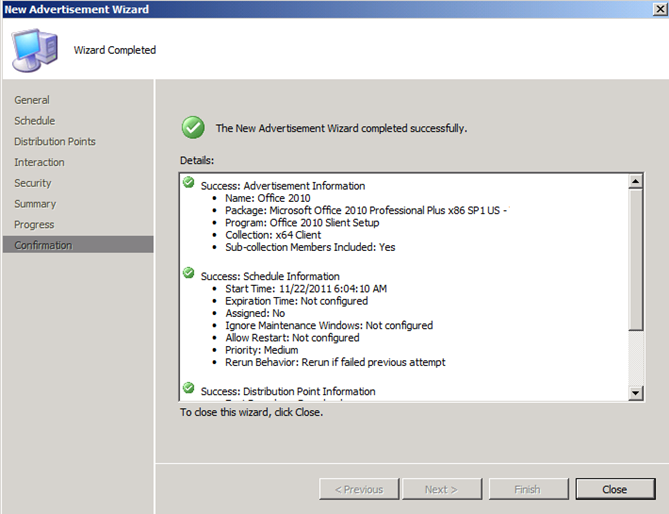Go to the Interaction step

pos(39,162)
